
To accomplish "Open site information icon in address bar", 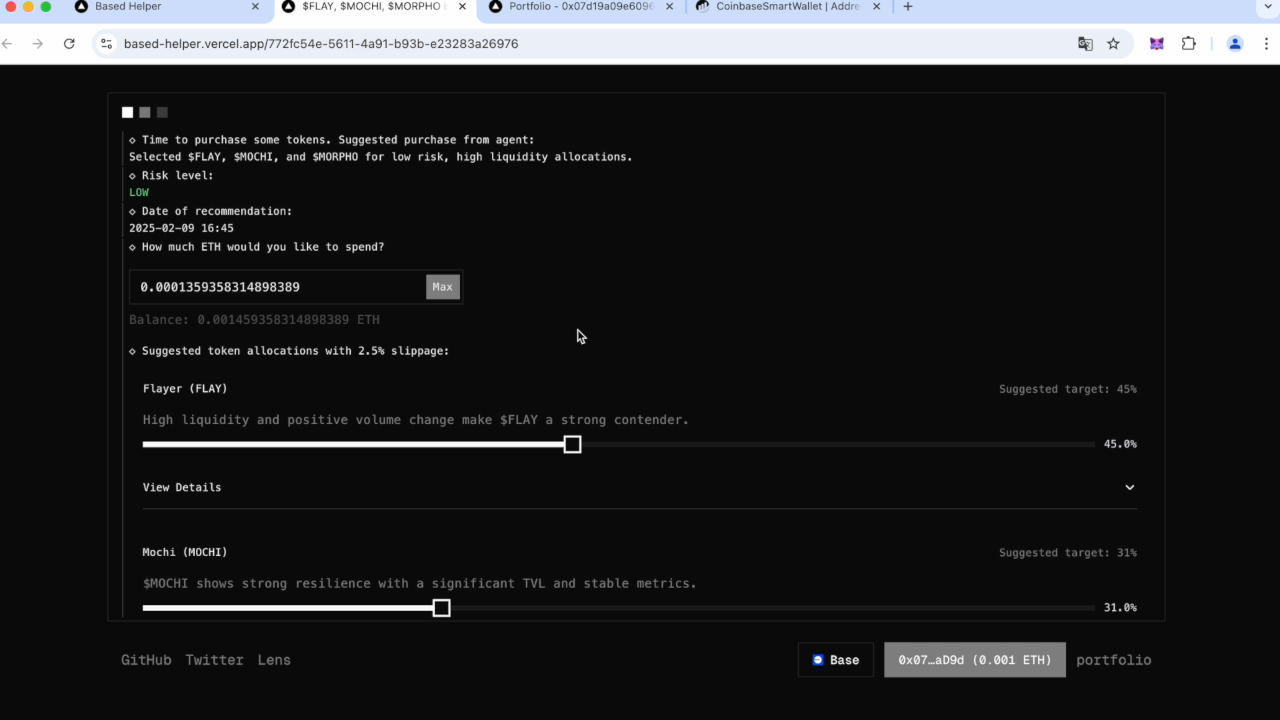I will pyautogui.click(x=107, y=44).
